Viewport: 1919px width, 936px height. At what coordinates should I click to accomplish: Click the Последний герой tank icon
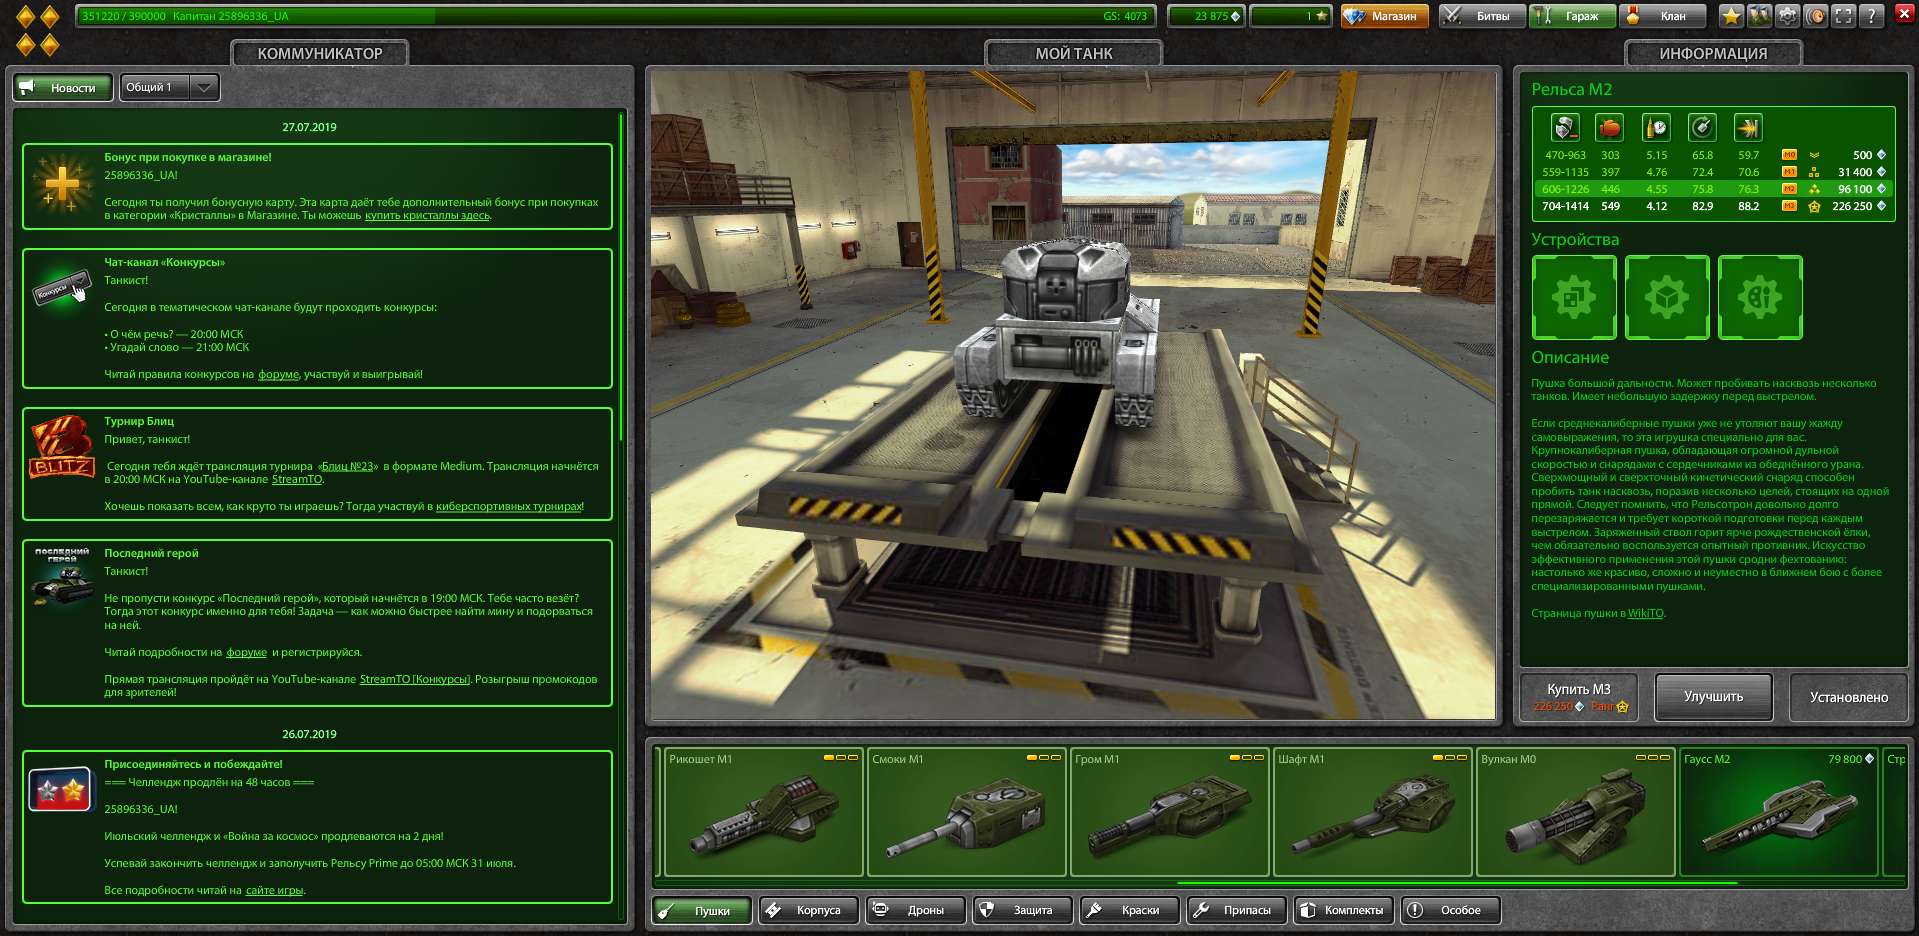[62, 577]
